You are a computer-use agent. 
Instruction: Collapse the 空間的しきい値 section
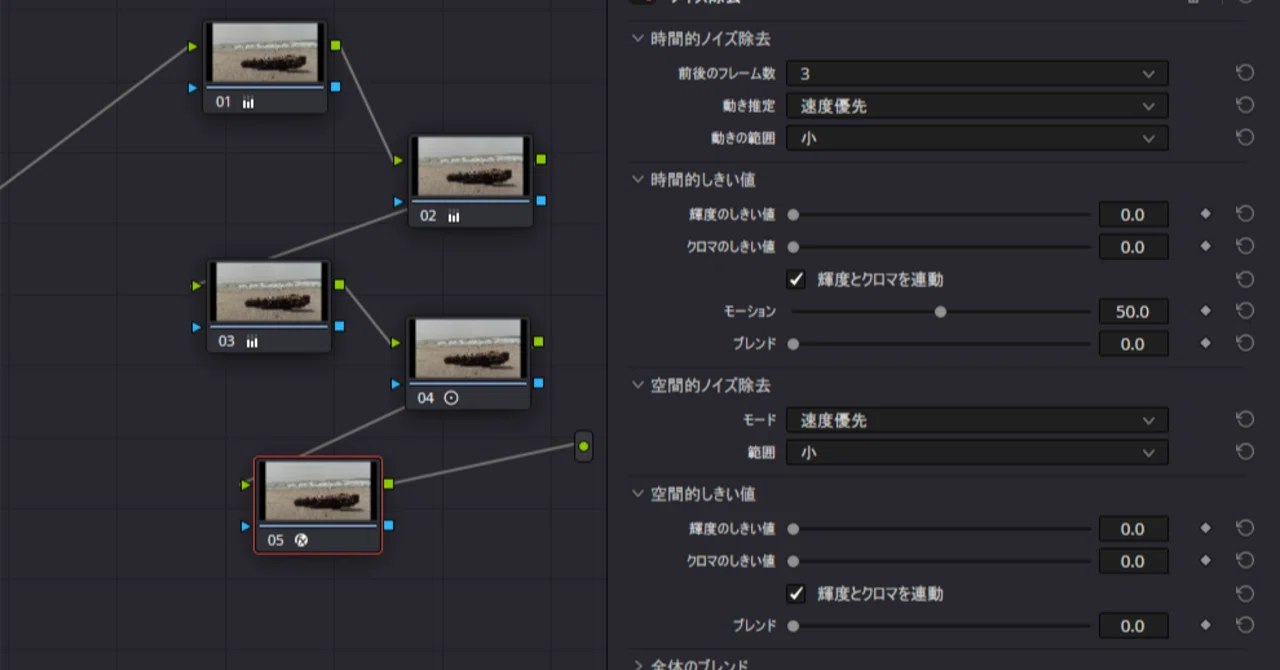(x=638, y=494)
